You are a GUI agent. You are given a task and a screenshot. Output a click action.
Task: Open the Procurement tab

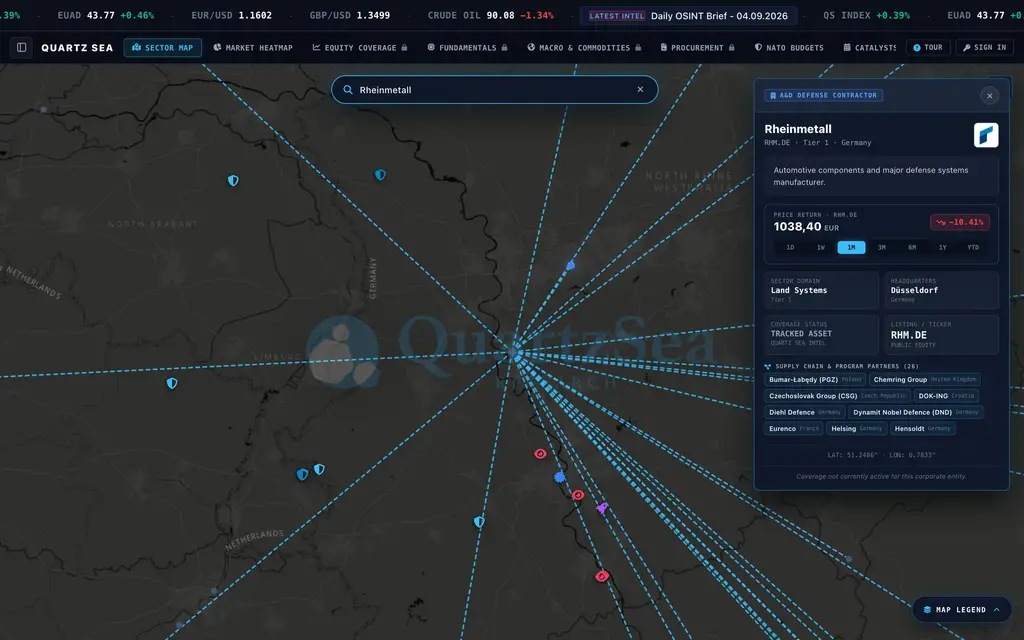coord(697,48)
